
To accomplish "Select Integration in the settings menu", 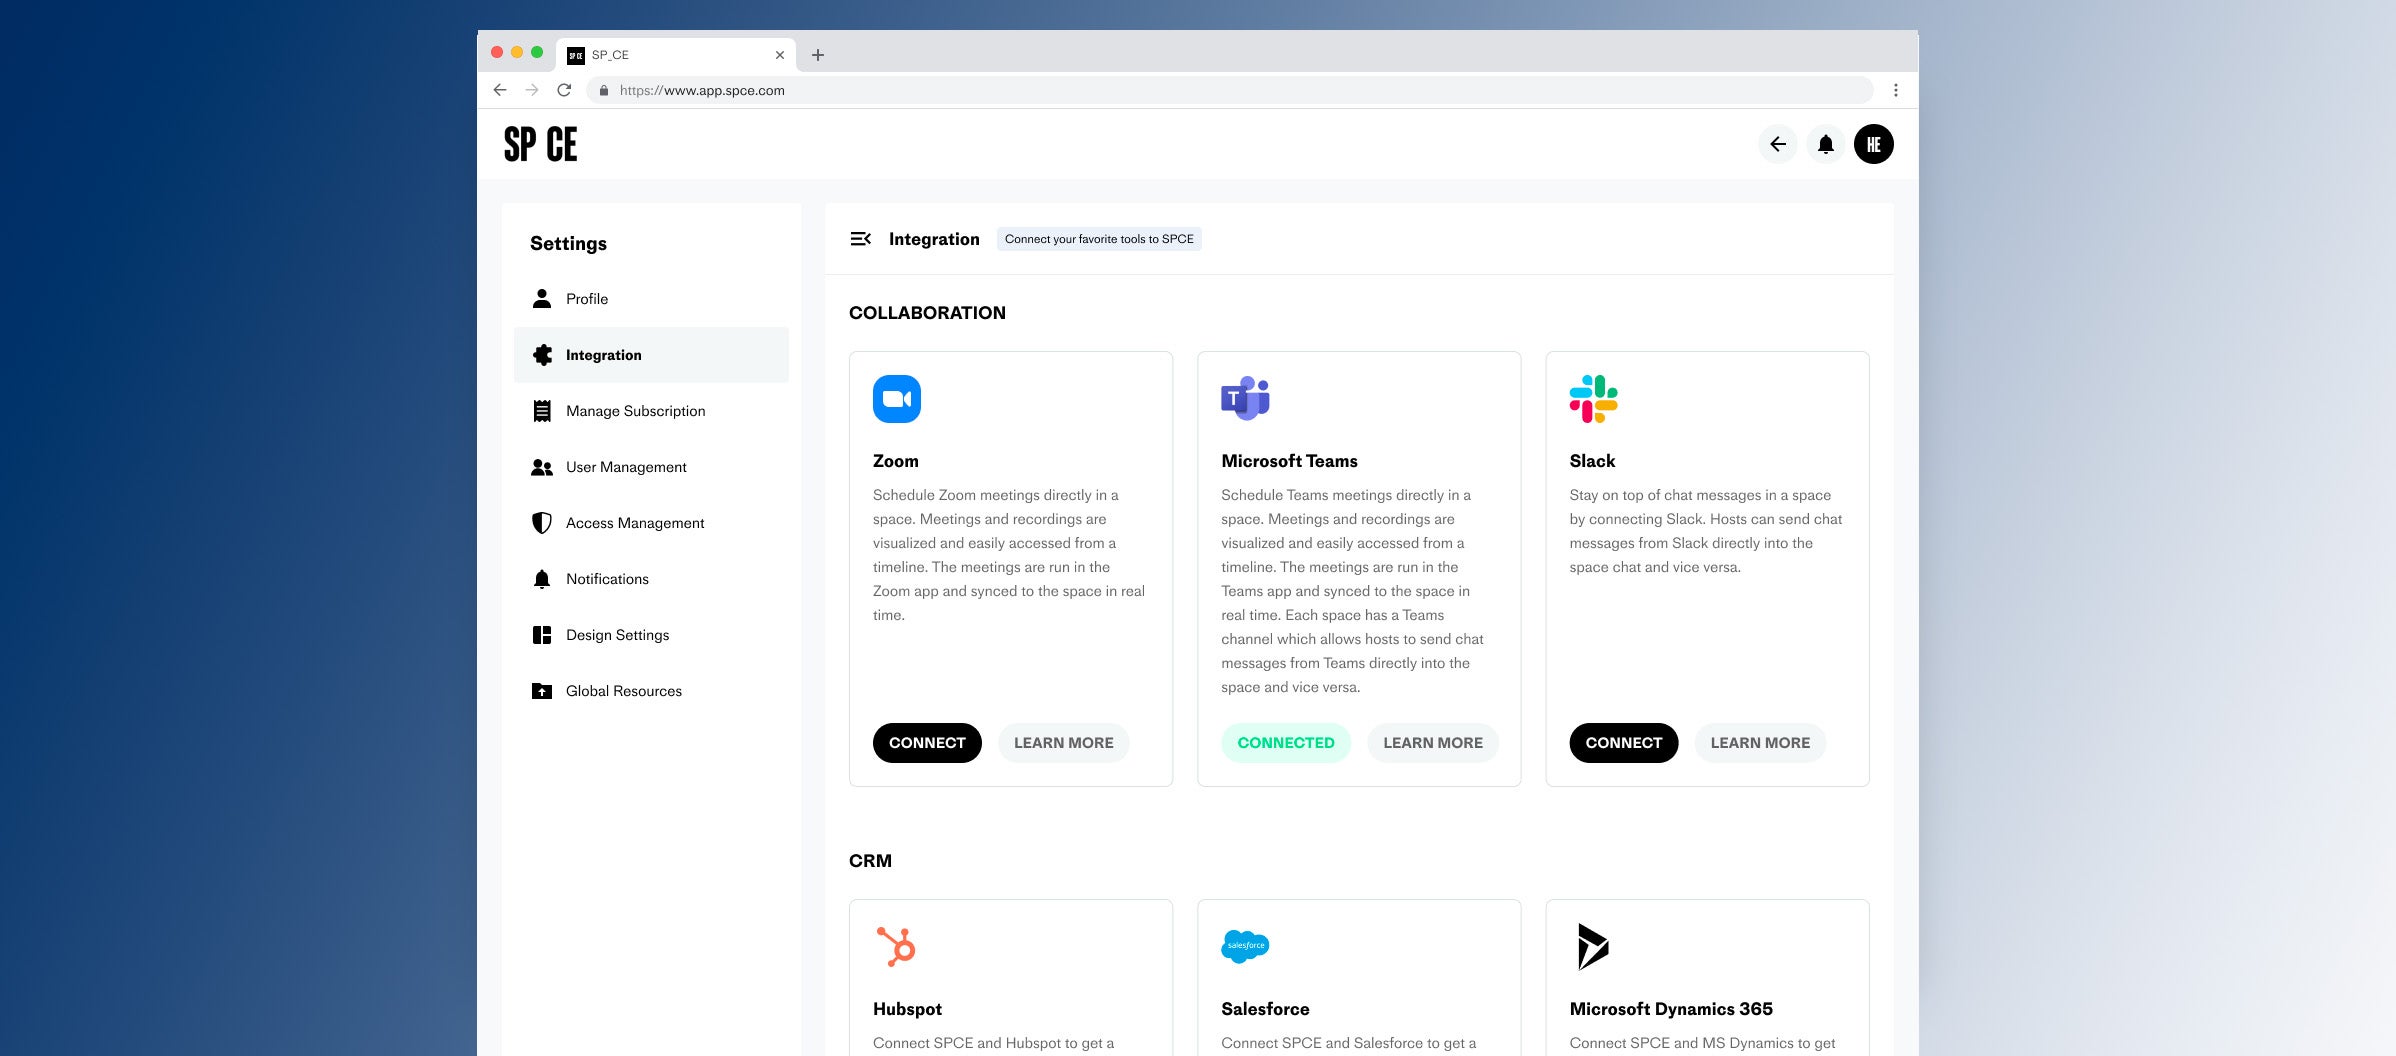I will pyautogui.click(x=651, y=355).
